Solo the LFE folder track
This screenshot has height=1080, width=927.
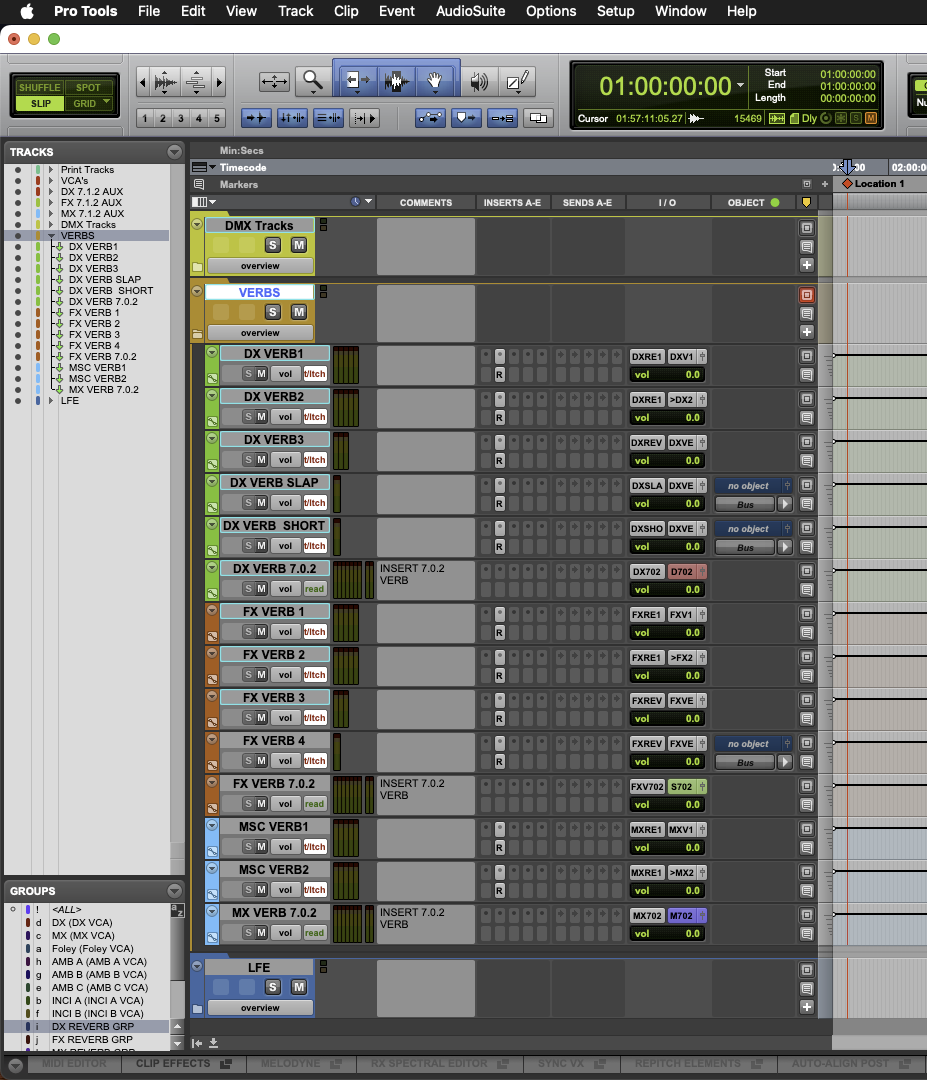point(273,987)
